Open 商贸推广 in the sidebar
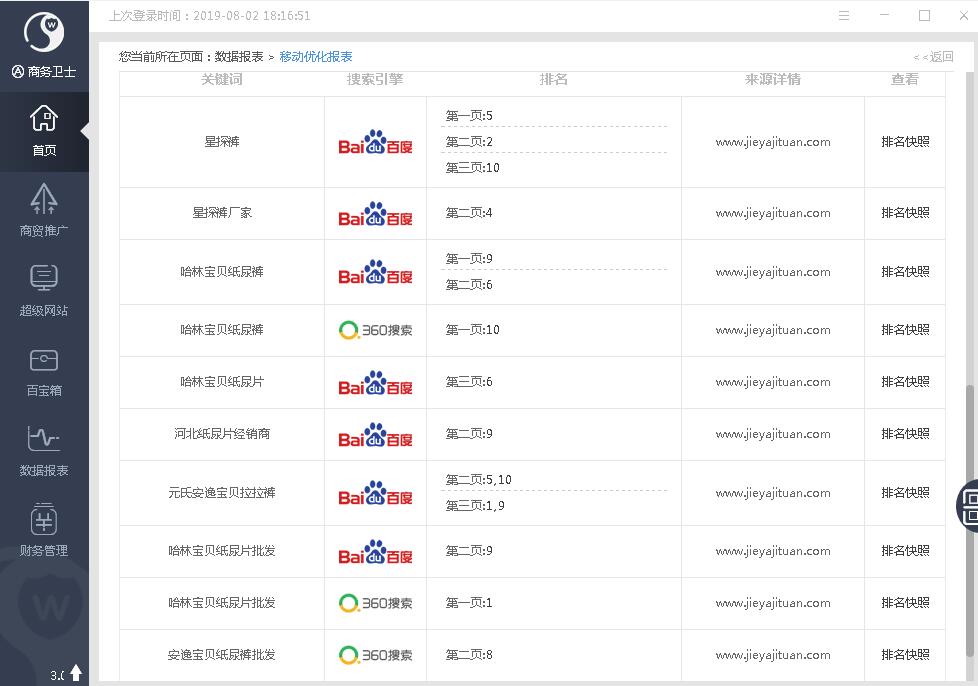The height and width of the screenshot is (686, 978). 44,211
